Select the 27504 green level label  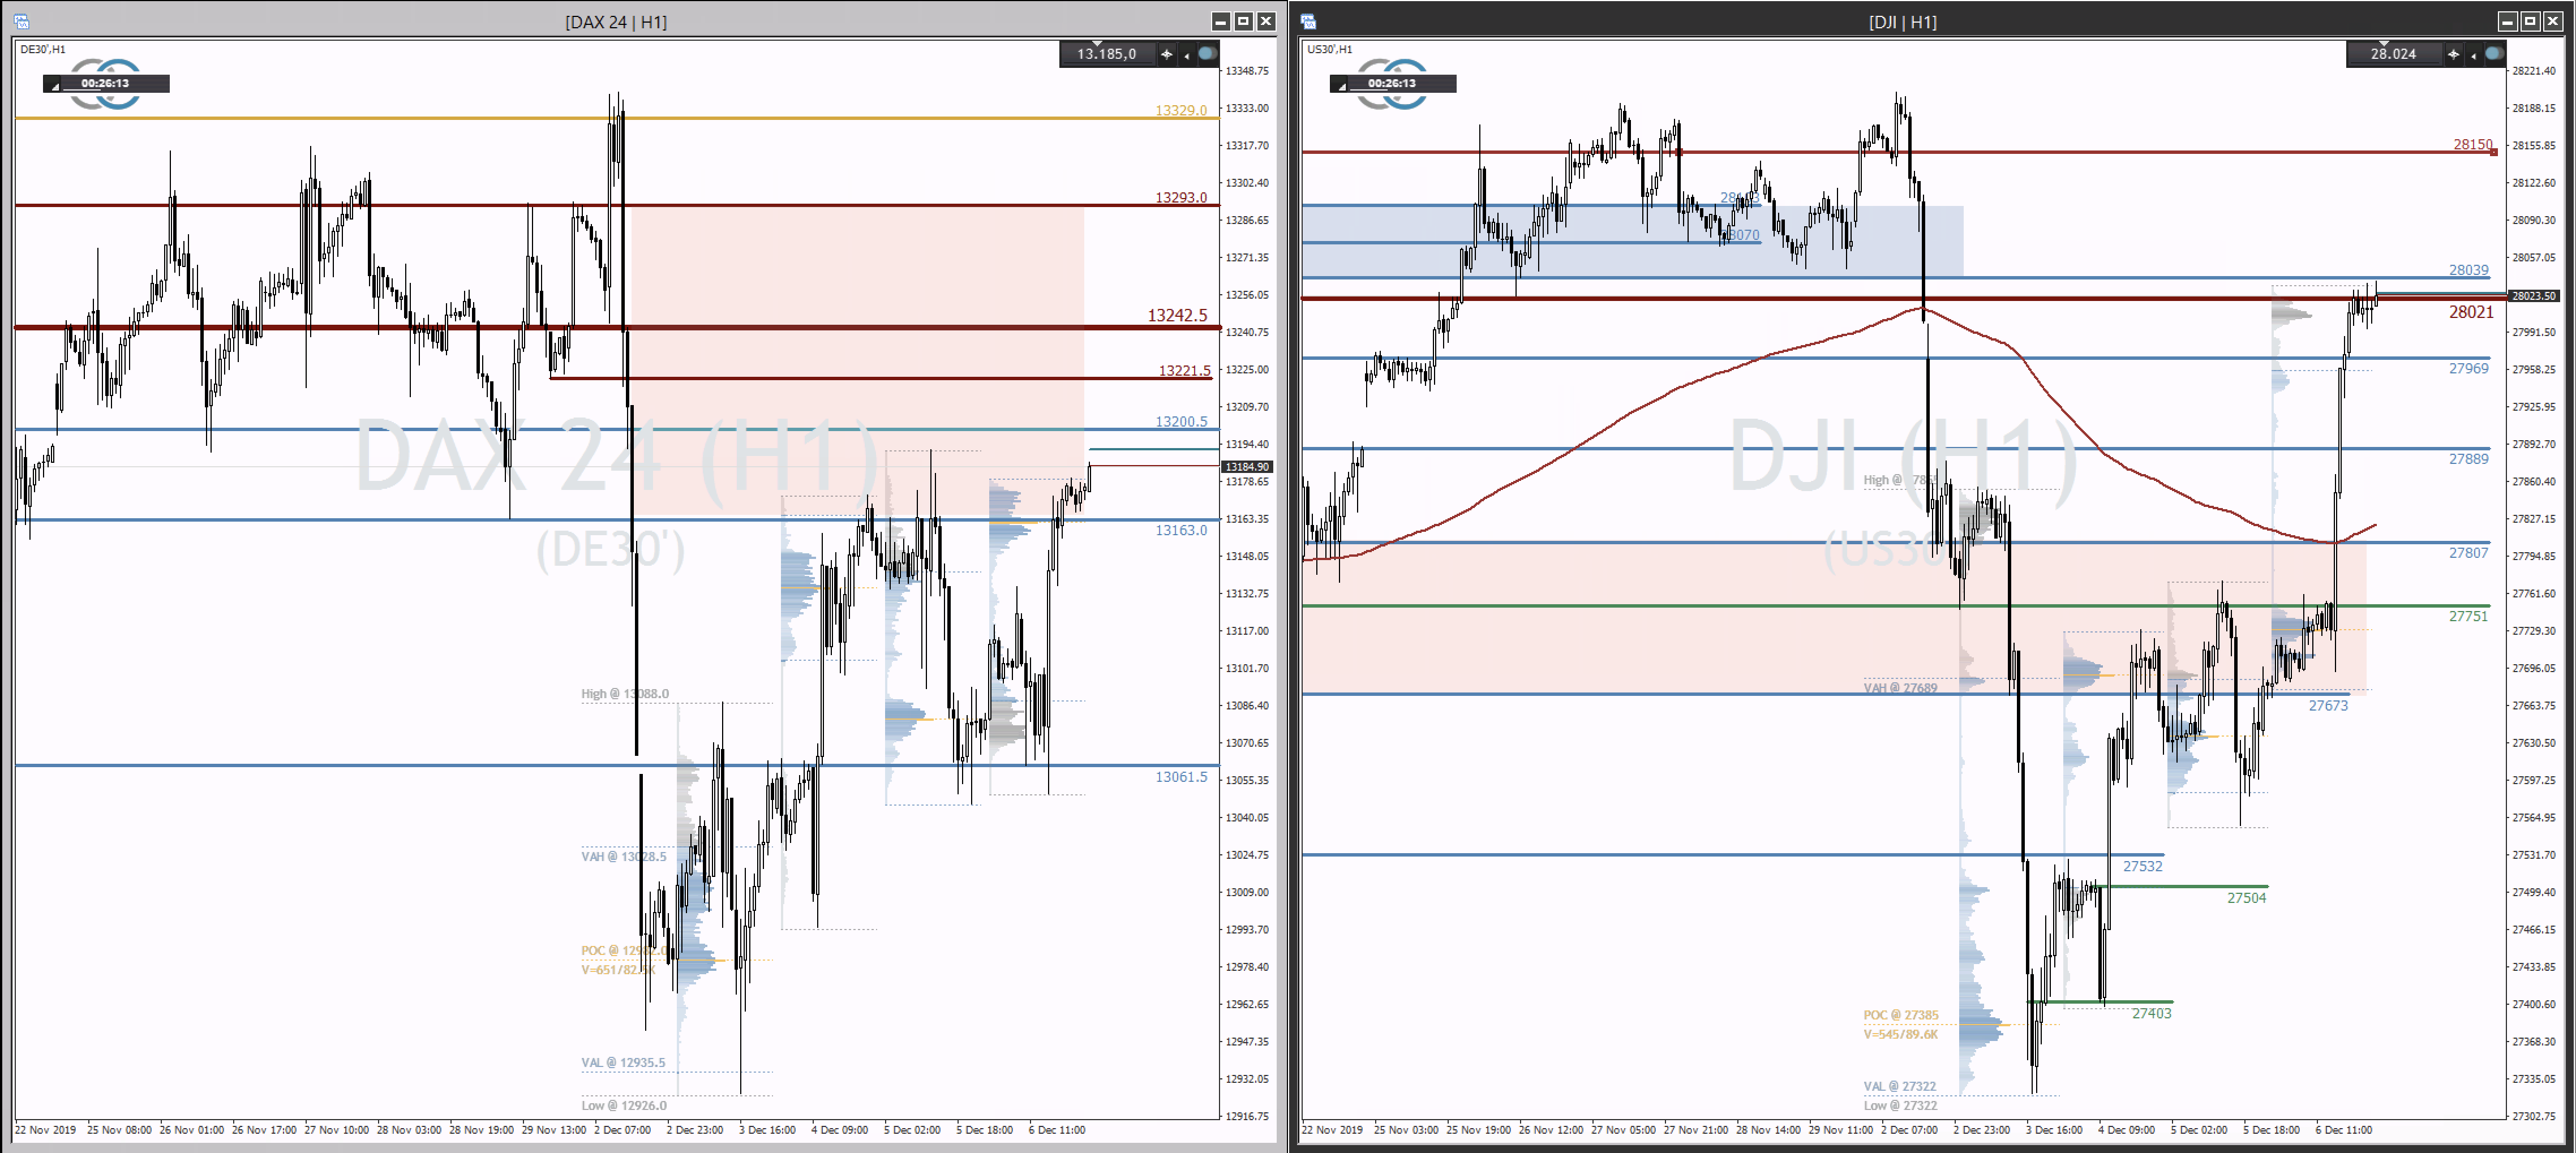tap(2246, 898)
